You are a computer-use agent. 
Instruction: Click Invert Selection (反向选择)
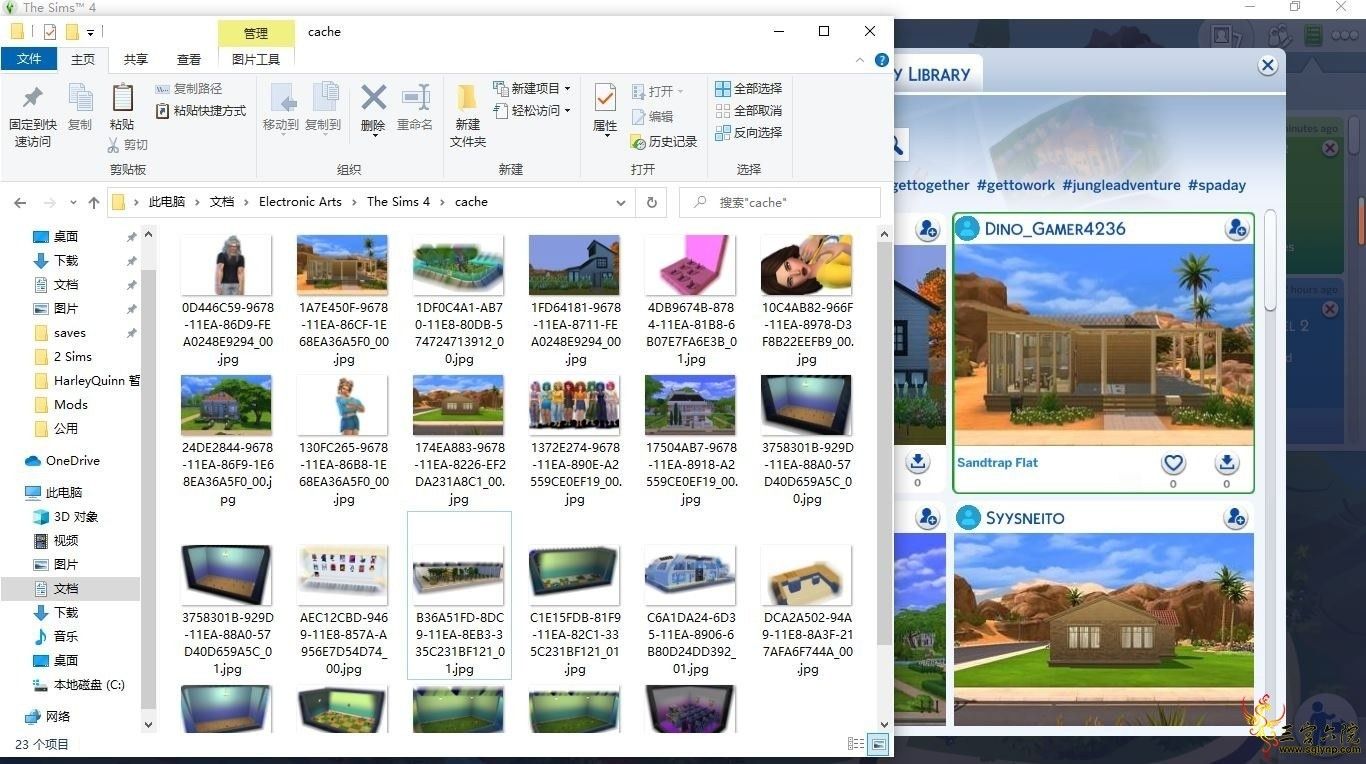[x=749, y=133]
